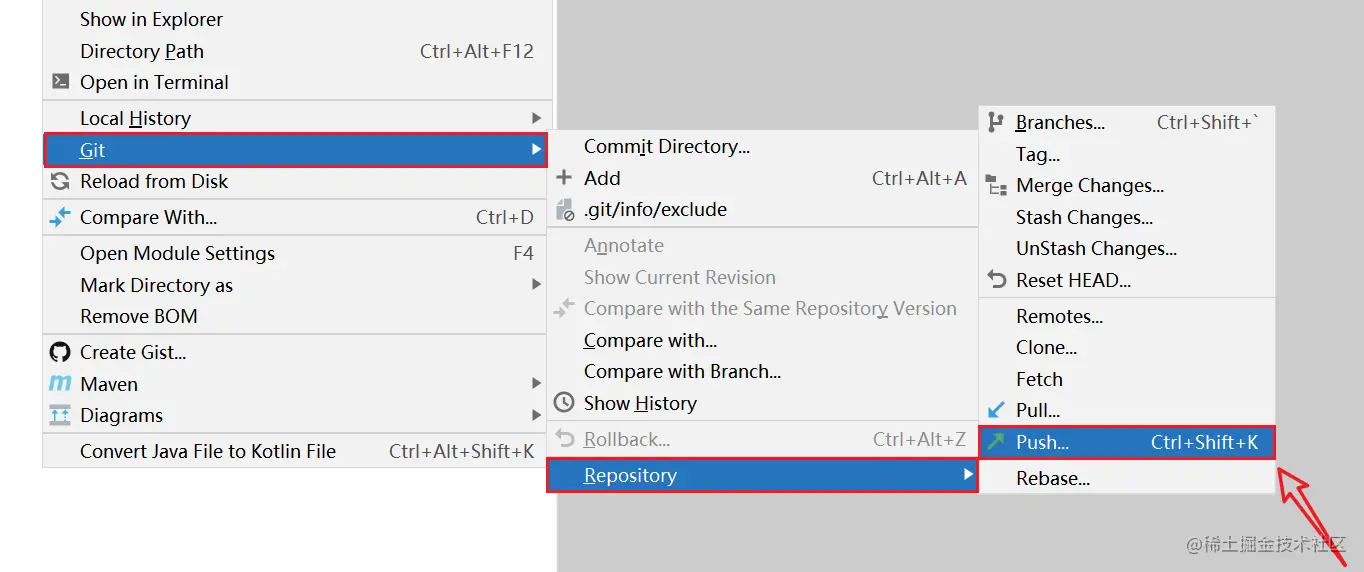This screenshot has width=1364, height=572.
Task: Click the GitHub icon beside Create Gist
Action: pyautogui.click(x=61, y=352)
